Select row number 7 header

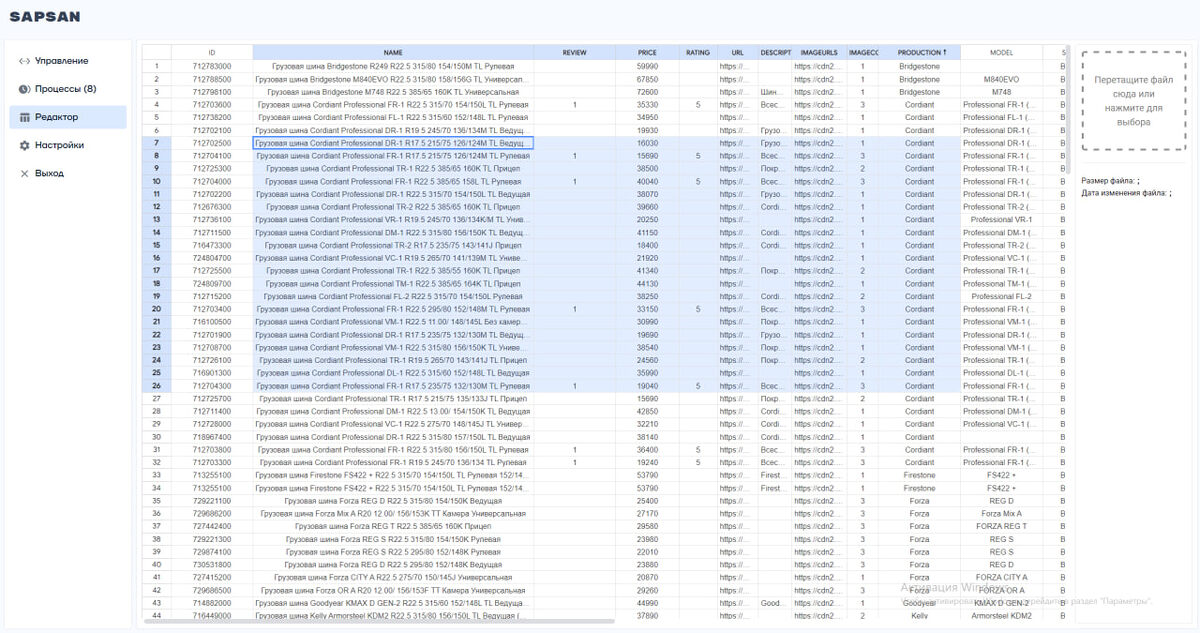point(156,143)
